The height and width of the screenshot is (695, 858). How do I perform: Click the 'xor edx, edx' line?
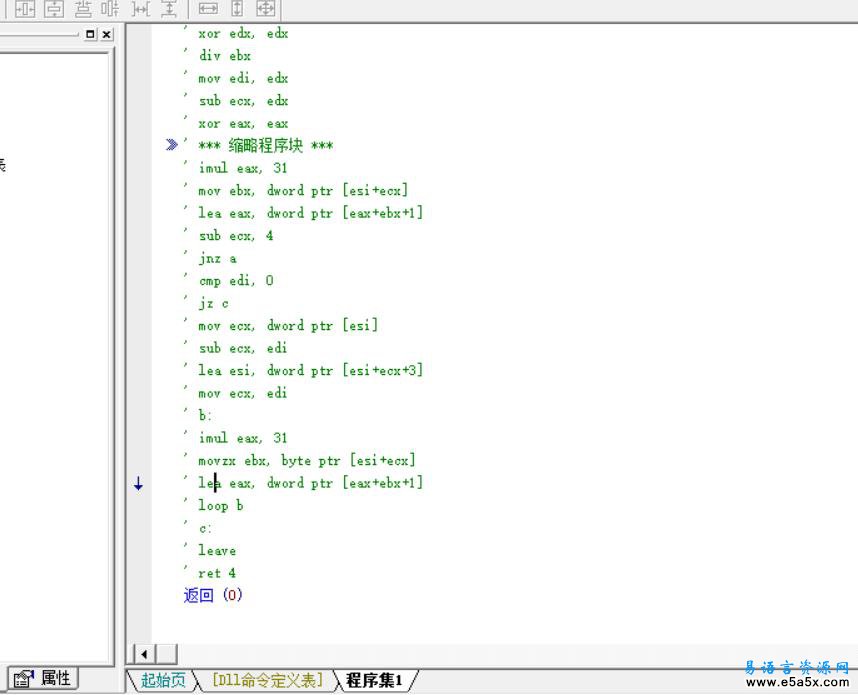pyautogui.click(x=243, y=33)
